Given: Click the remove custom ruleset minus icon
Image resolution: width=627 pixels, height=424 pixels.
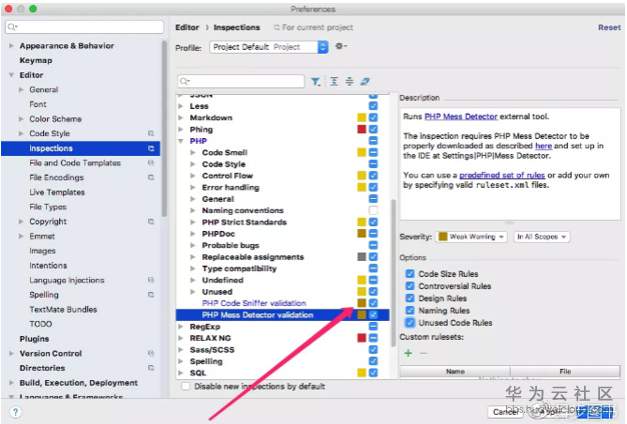Looking at the screenshot, I should (x=423, y=353).
